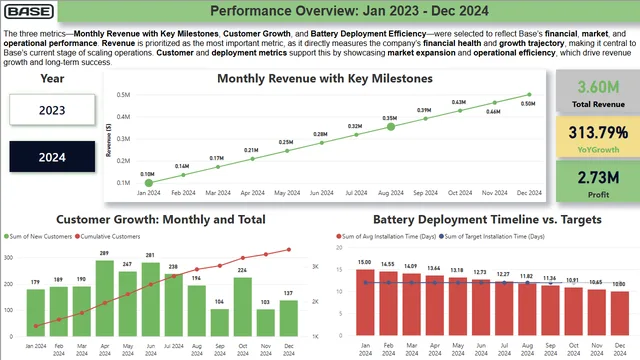Select the Mar 2024 installation time bar (14.09)
640x360 pixels.
[412, 304]
